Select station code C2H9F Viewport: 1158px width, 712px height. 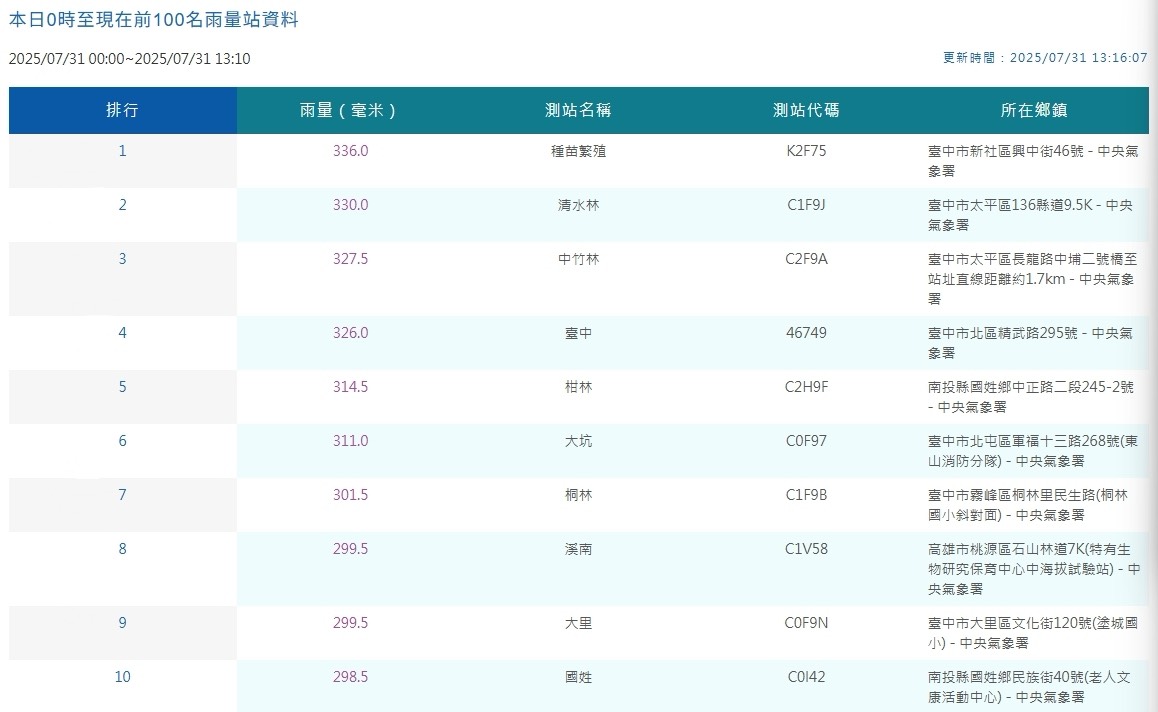[x=806, y=387]
